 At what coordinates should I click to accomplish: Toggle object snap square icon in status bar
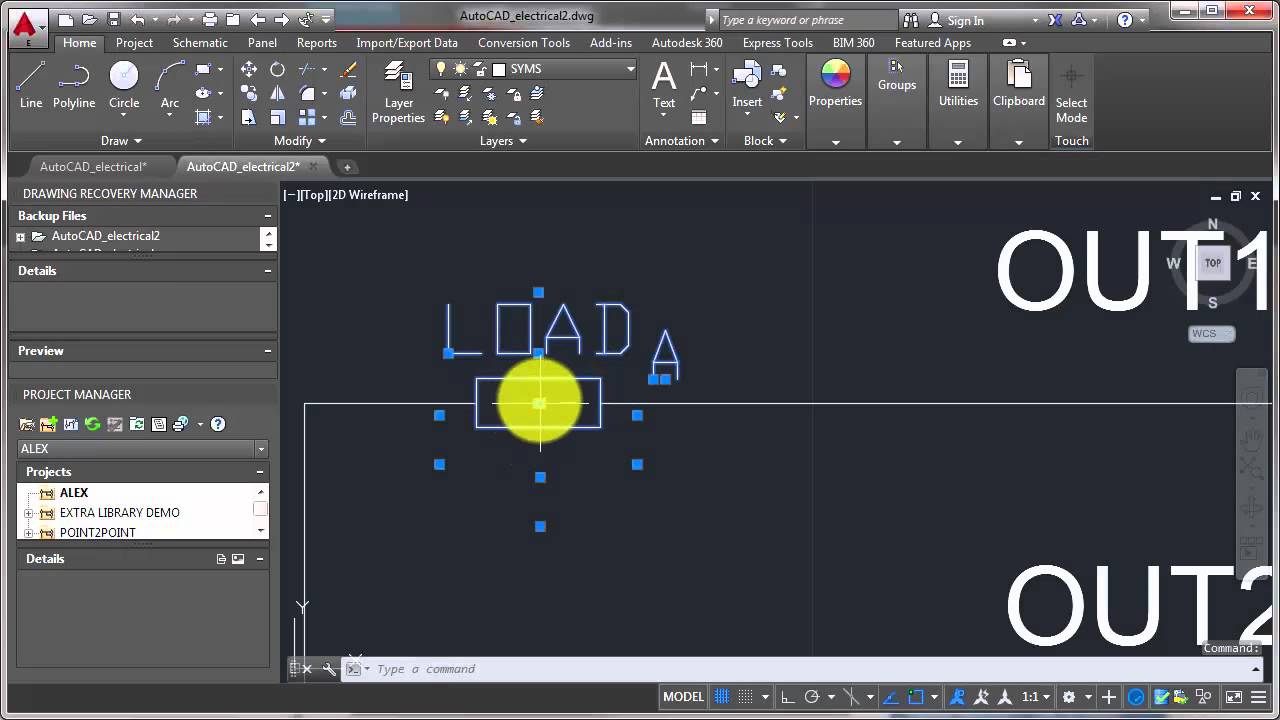click(915, 697)
